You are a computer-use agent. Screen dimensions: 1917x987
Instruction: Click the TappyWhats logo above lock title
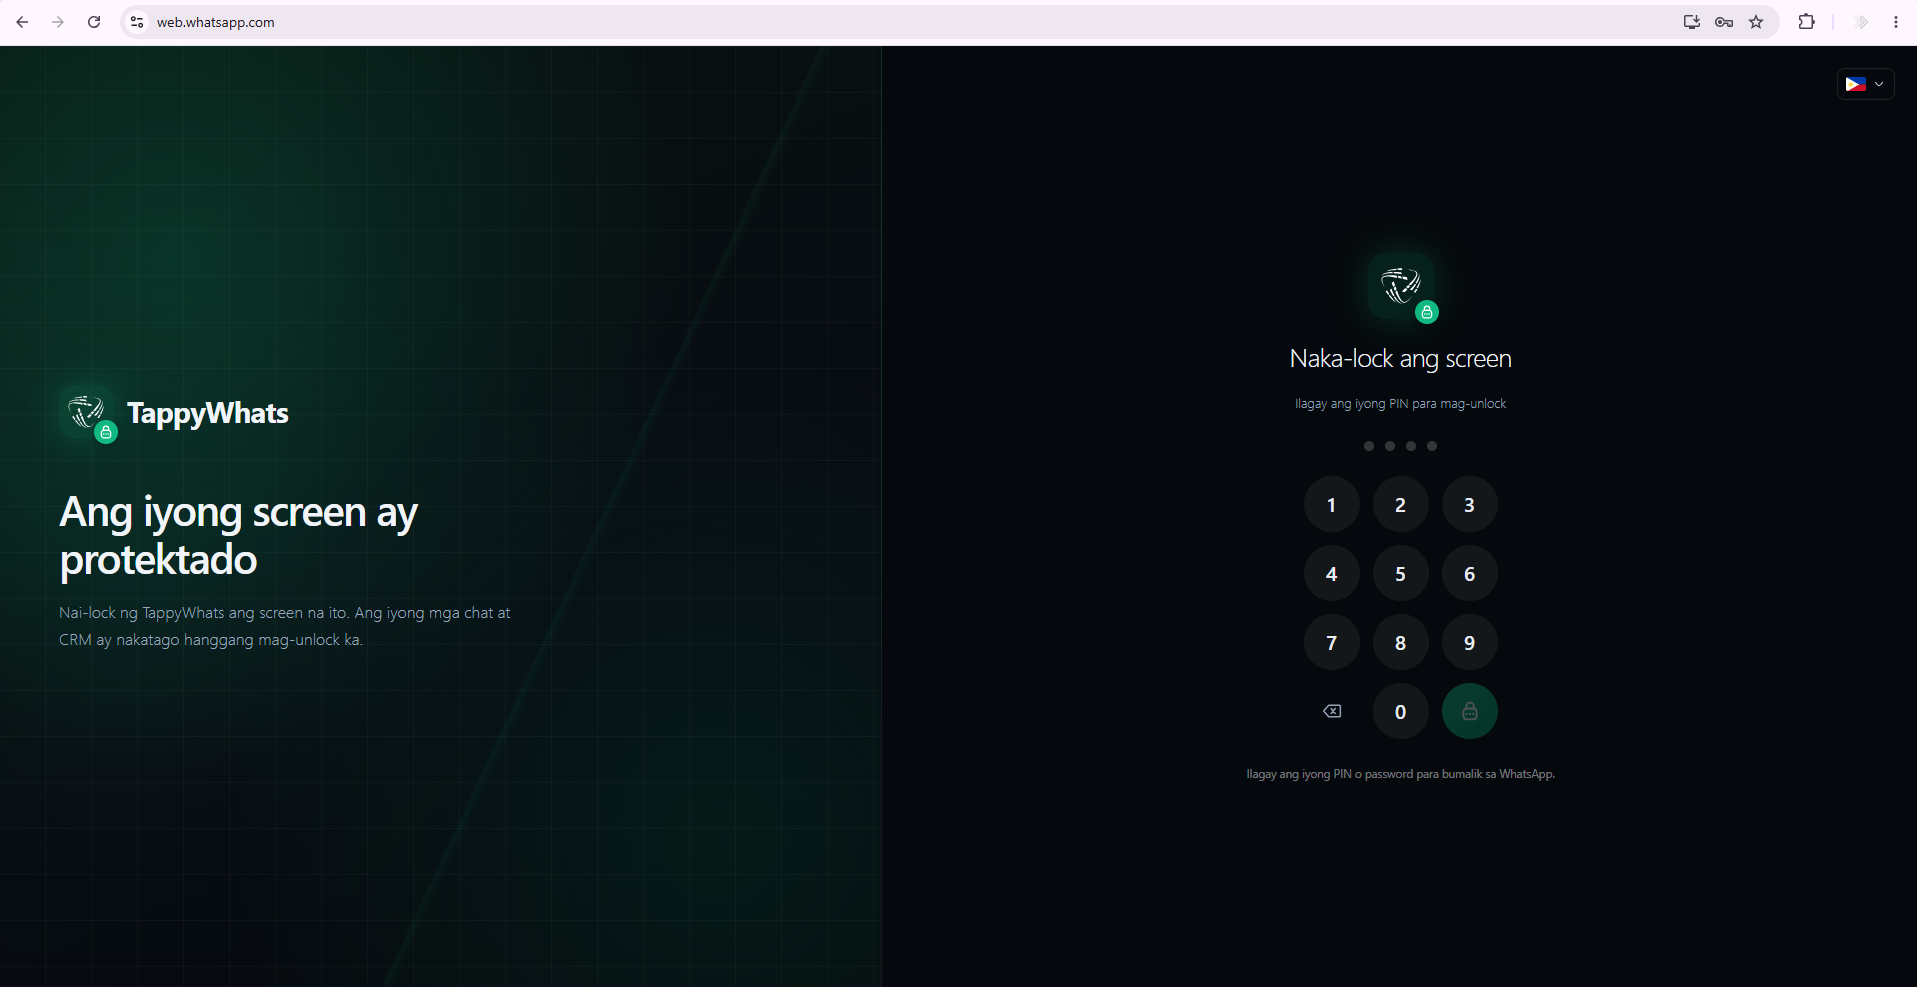pyautogui.click(x=1401, y=286)
